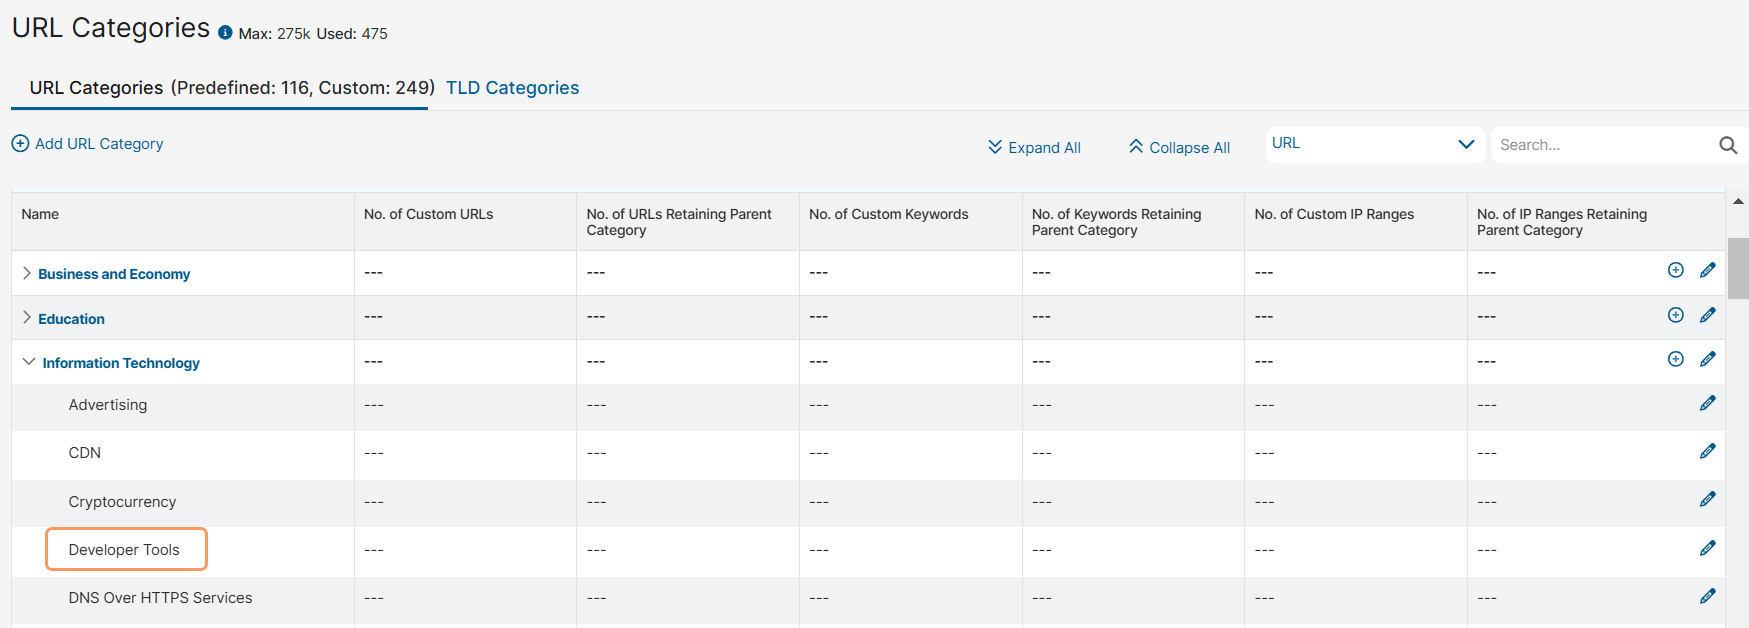The image size is (1749, 628).
Task: Edit the Education category with pencil icon
Action: click(1707, 315)
